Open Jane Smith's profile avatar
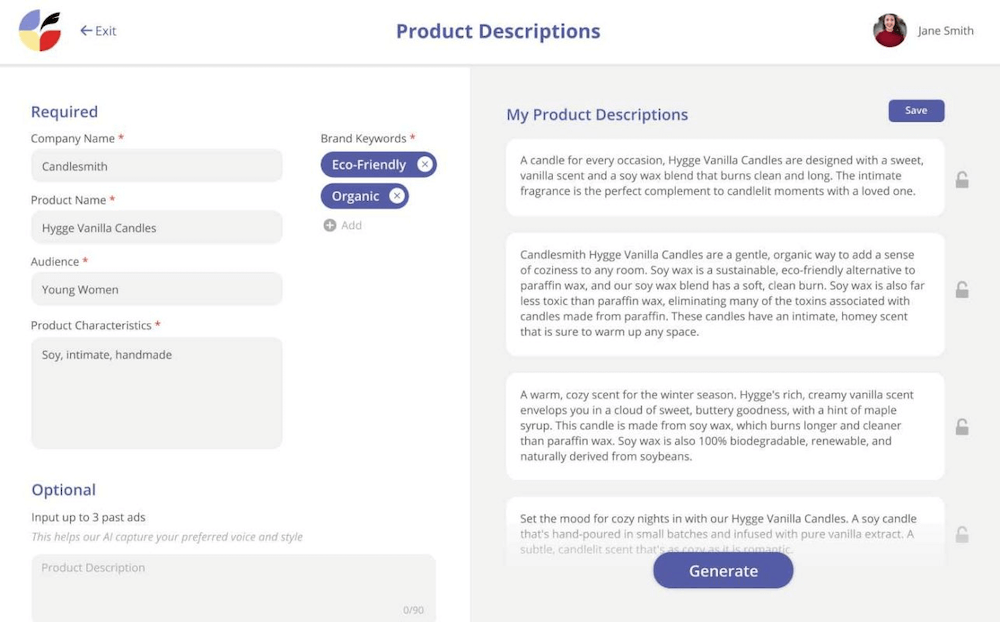1000x622 pixels. tap(889, 31)
